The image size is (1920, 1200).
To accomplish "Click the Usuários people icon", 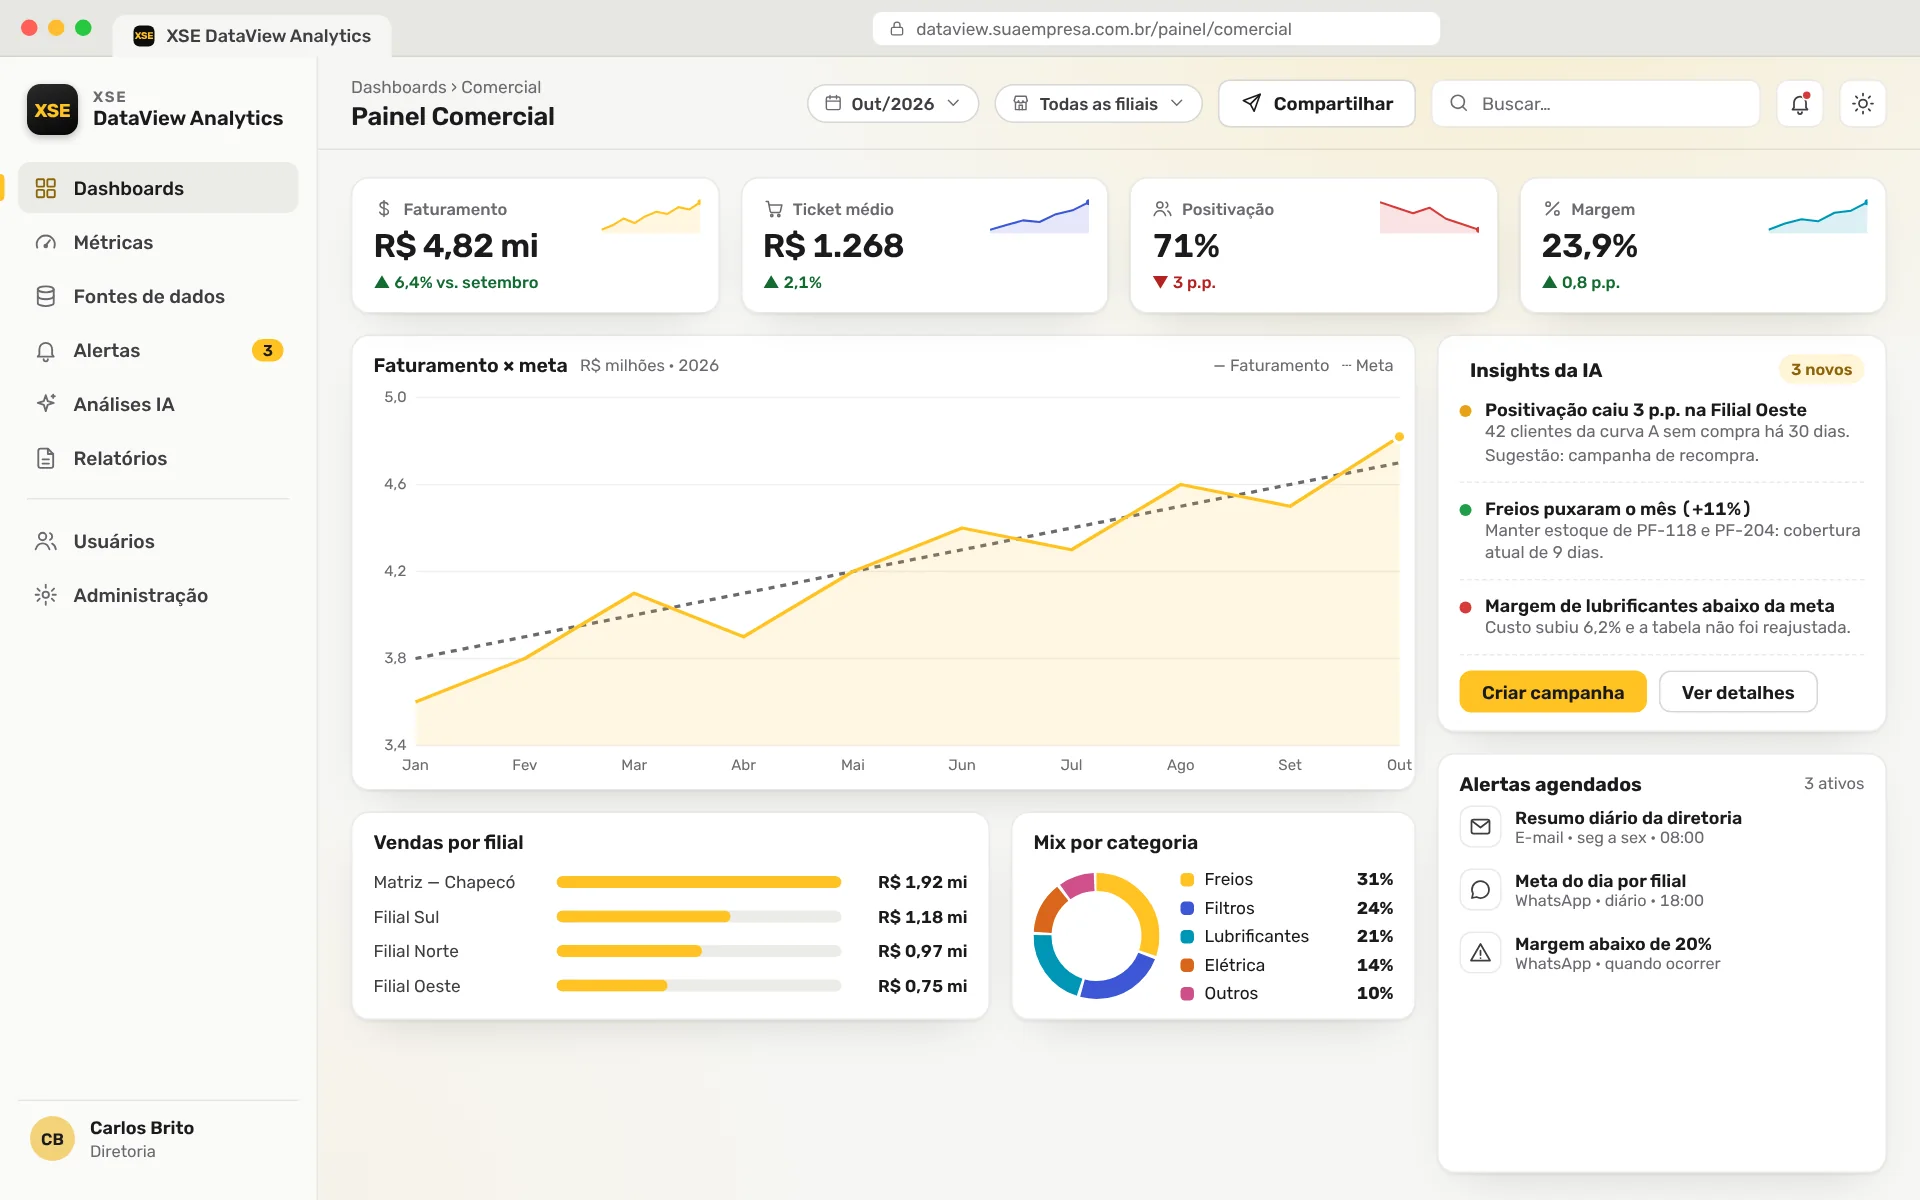I will pyautogui.click(x=46, y=541).
